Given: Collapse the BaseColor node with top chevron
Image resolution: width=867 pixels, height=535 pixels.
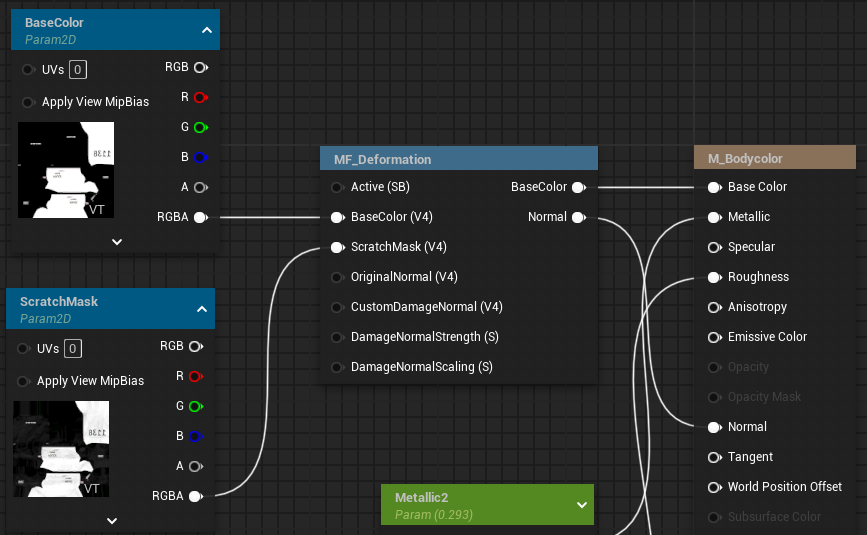Looking at the screenshot, I should (207, 30).
